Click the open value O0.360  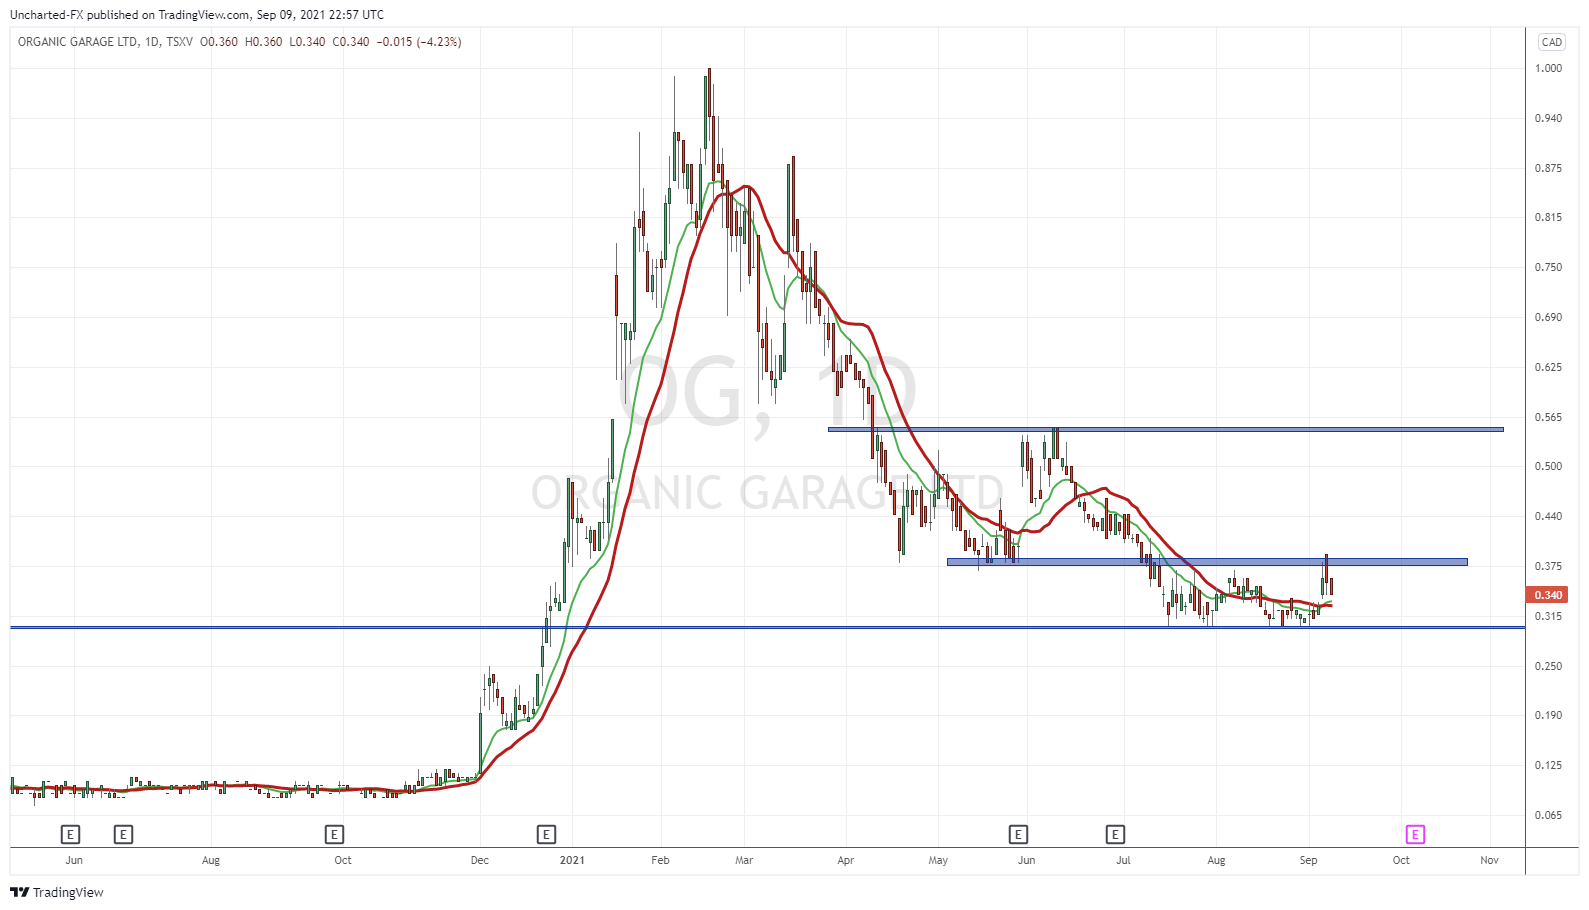tap(219, 42)
